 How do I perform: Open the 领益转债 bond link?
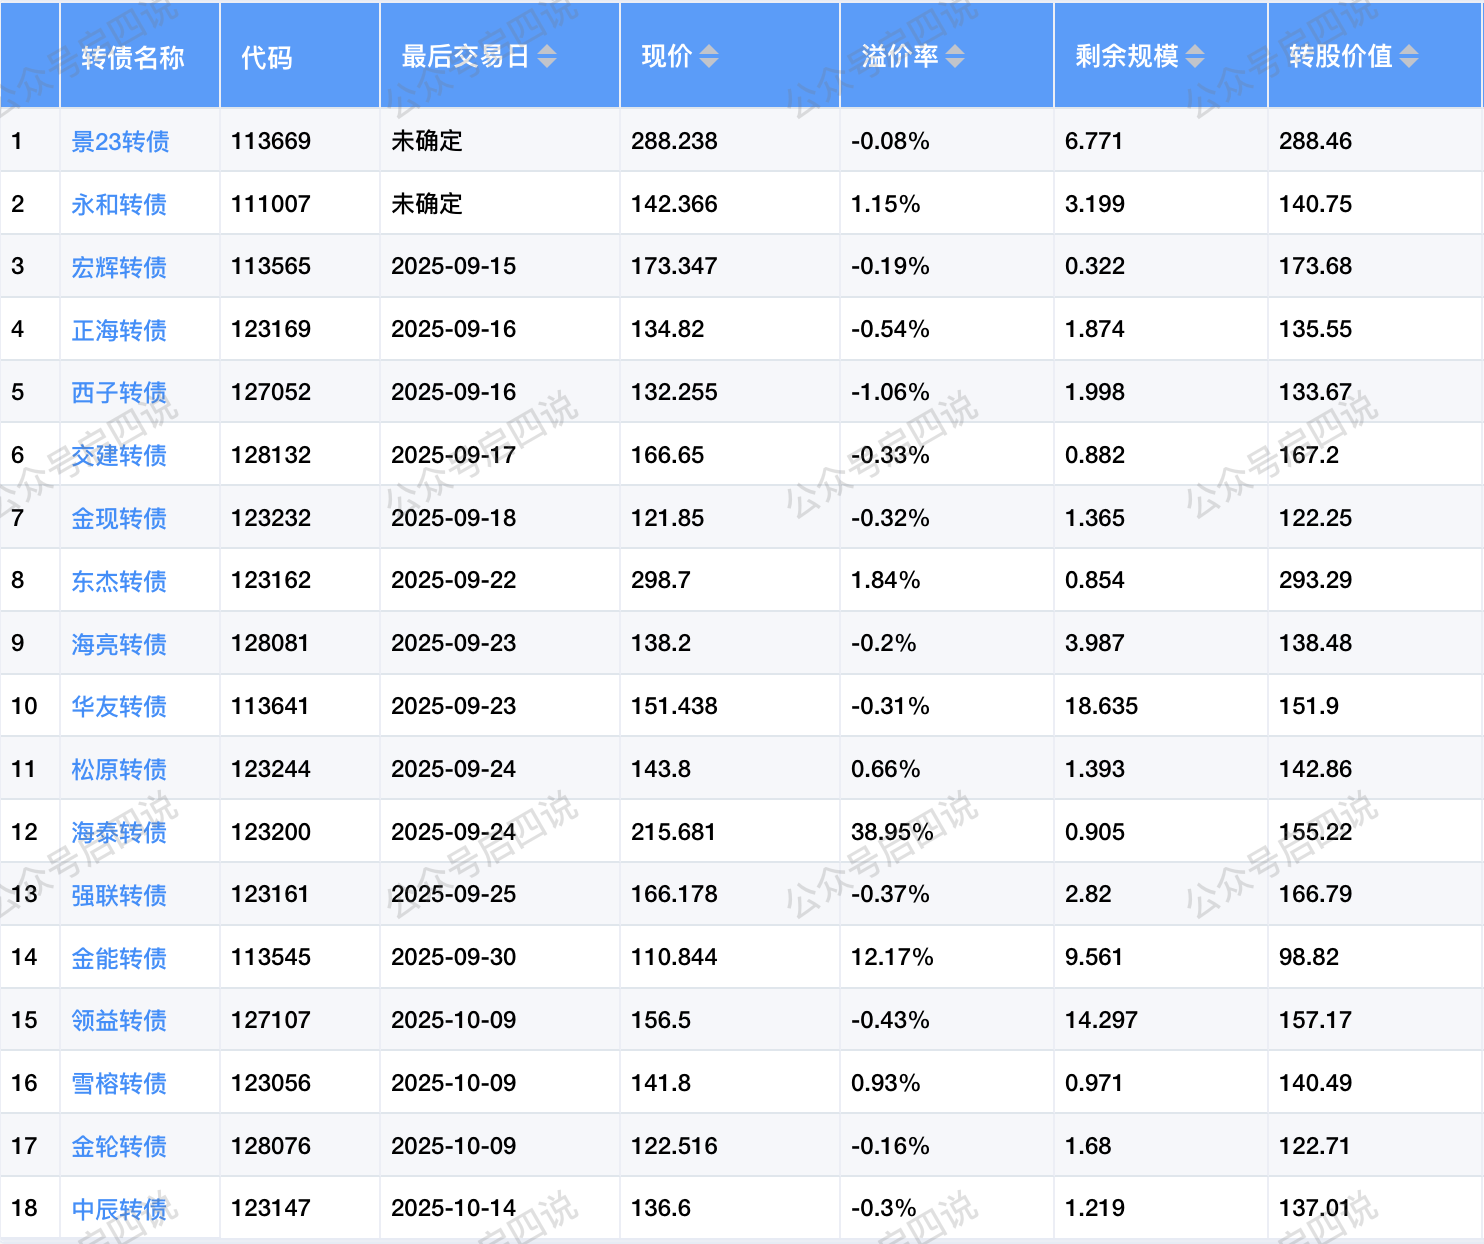(119, 1021)
